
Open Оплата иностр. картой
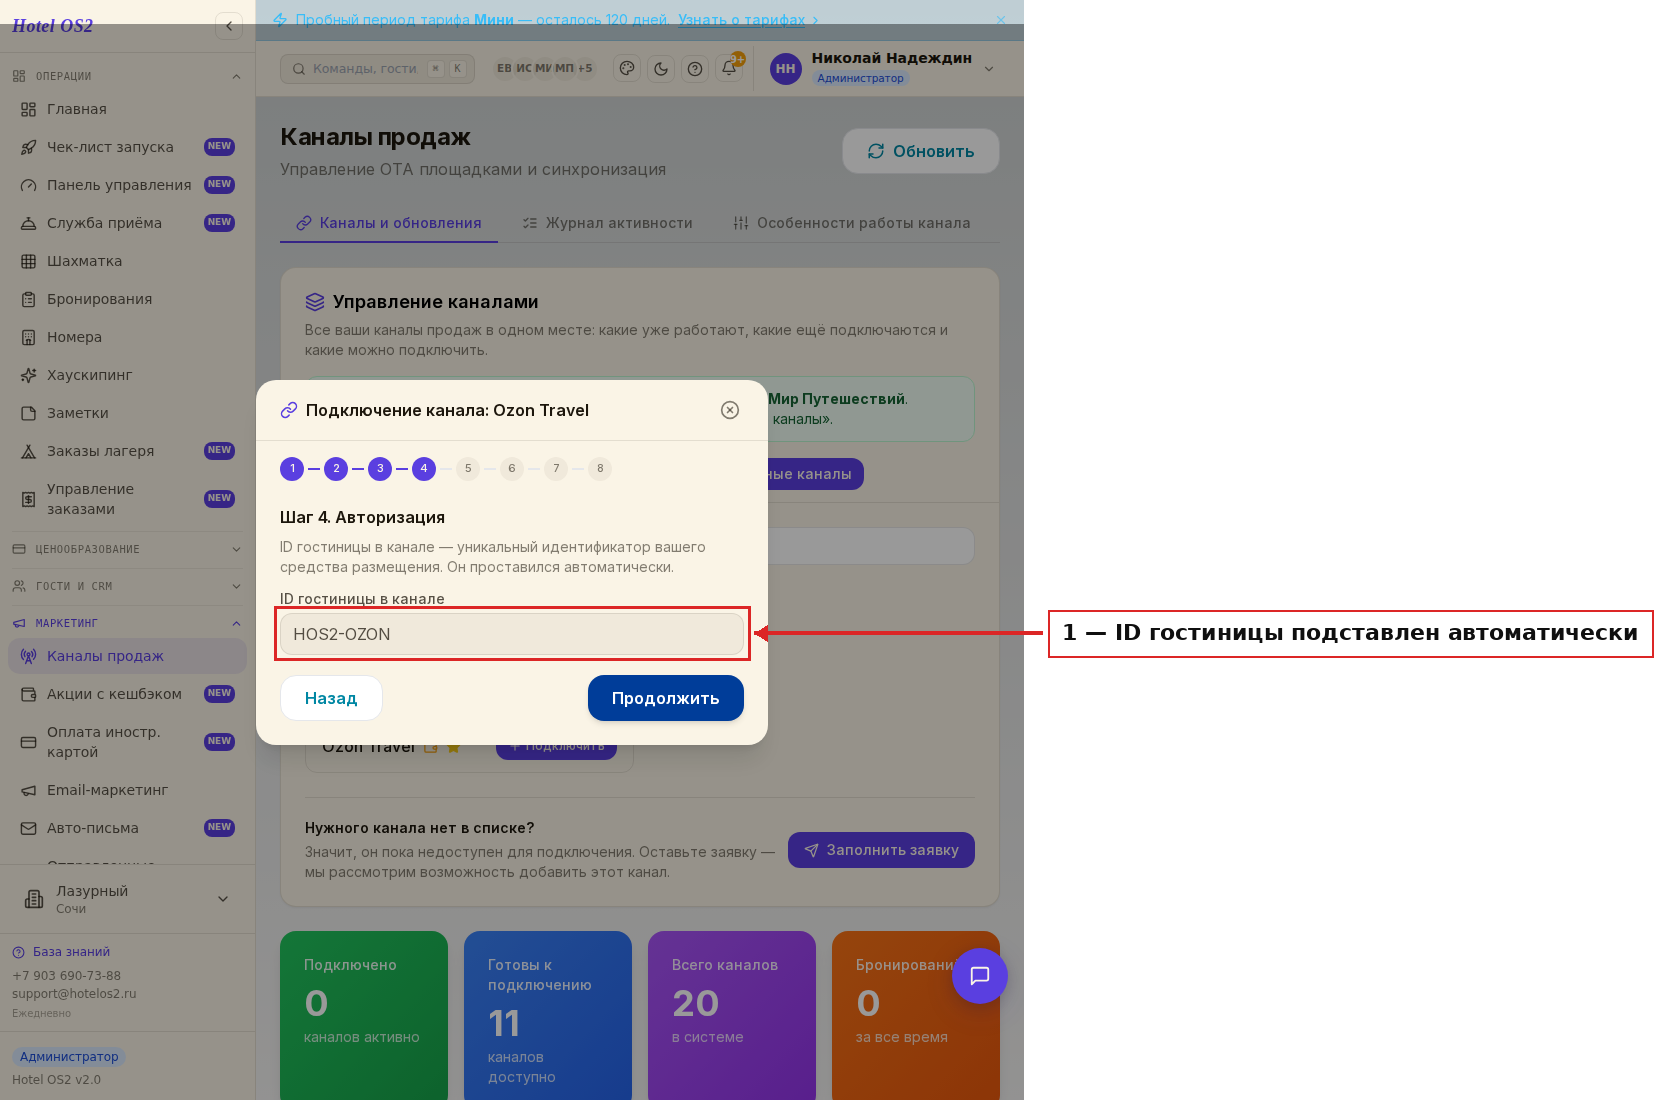[127, 742]
